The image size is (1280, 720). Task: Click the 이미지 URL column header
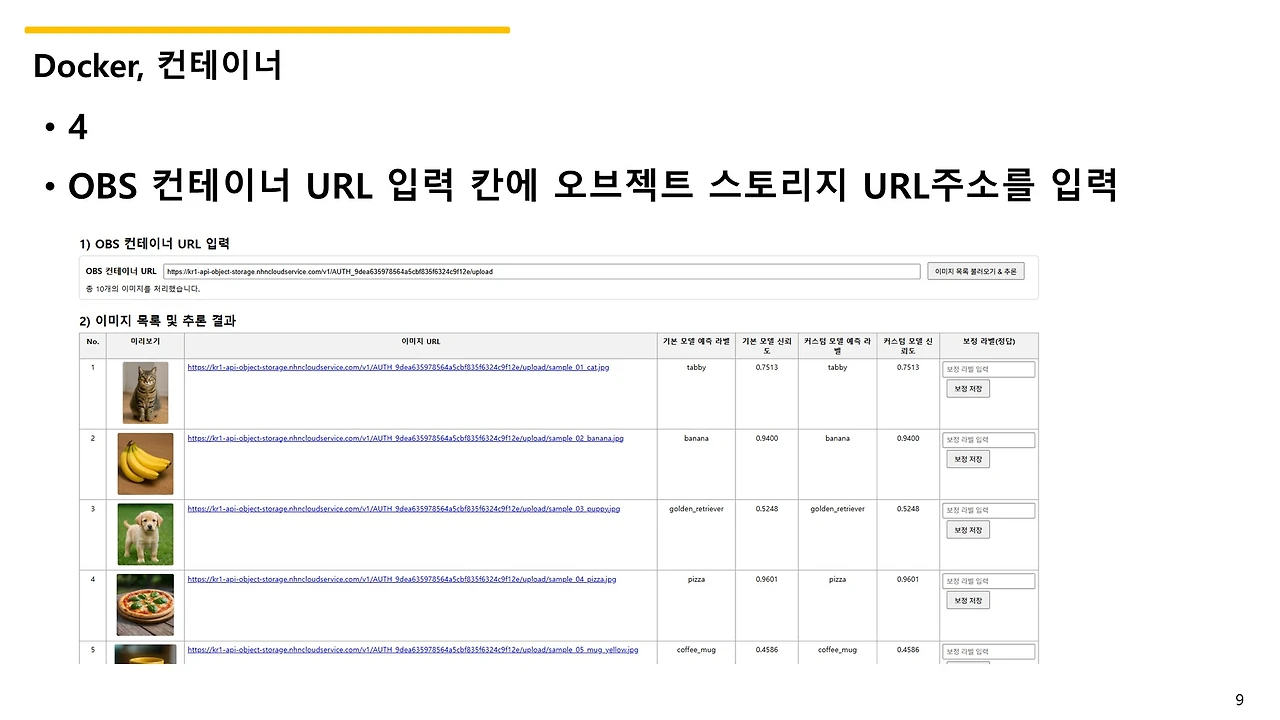point(421,341)
